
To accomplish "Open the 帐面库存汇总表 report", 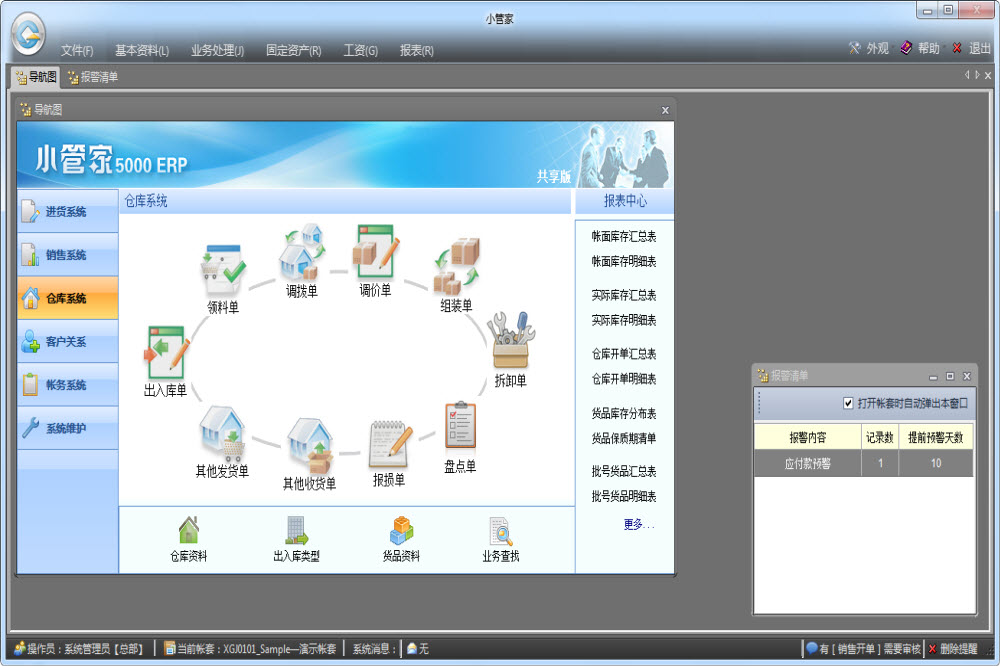I will click(624, 237).
